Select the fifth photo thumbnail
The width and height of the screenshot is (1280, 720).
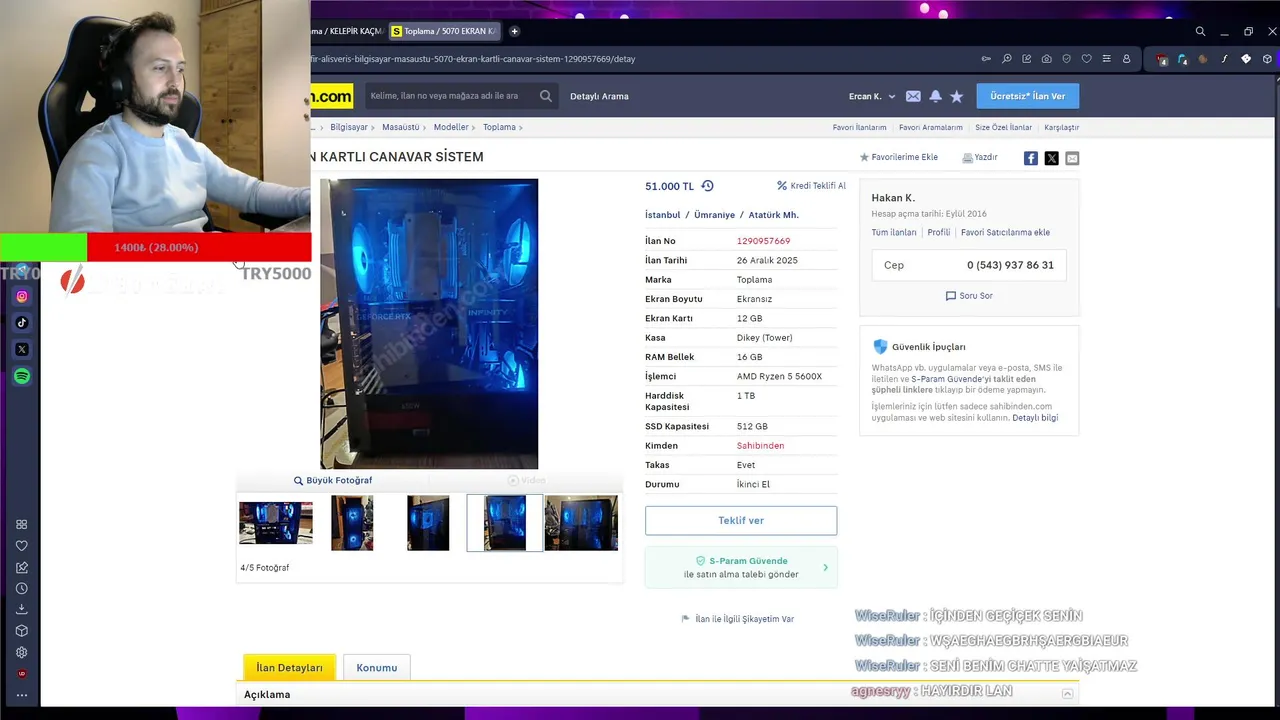coord(581,523)
